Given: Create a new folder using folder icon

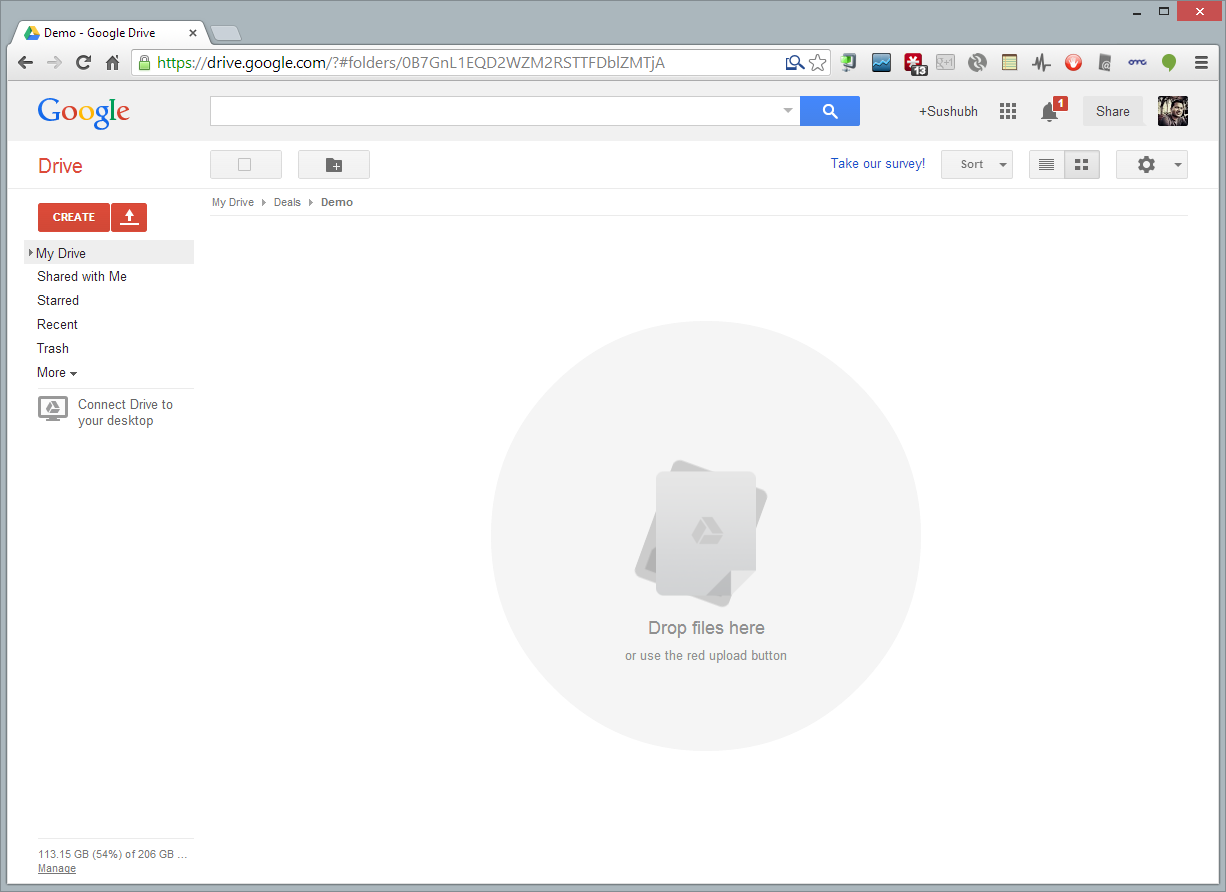Looking at the screenshot, I should click(334, 165).
